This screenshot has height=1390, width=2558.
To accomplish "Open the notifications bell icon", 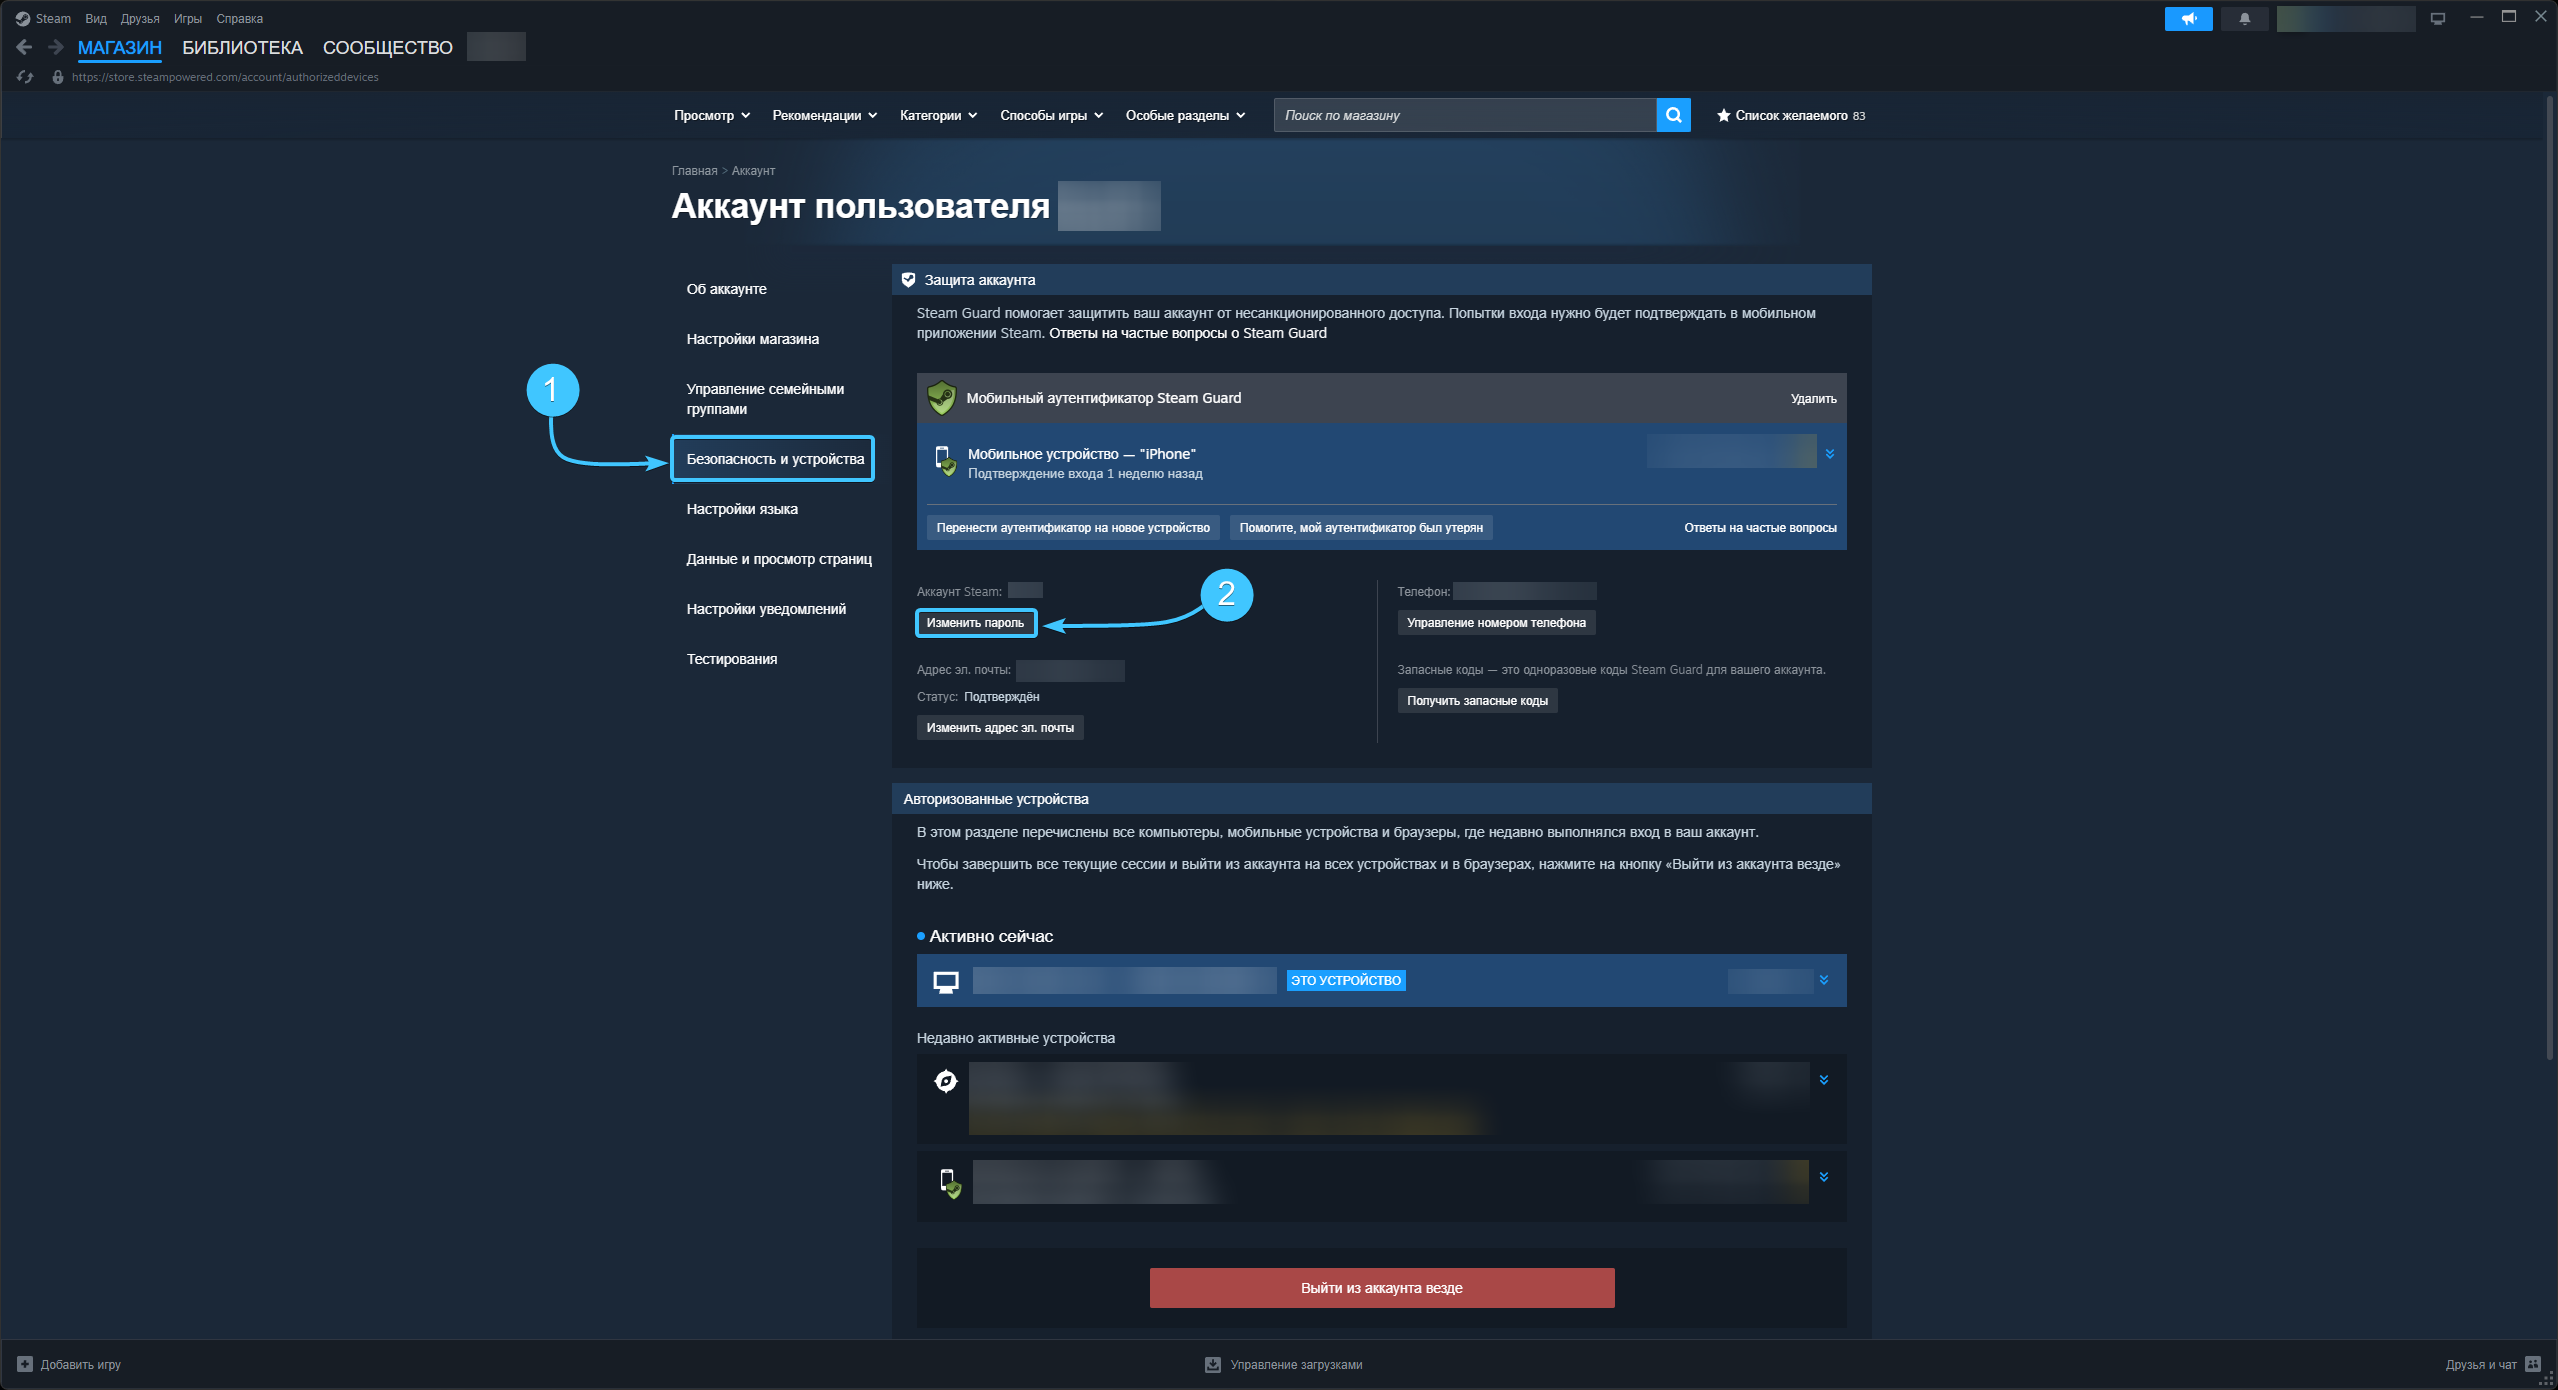I will tap(2244, 18).
